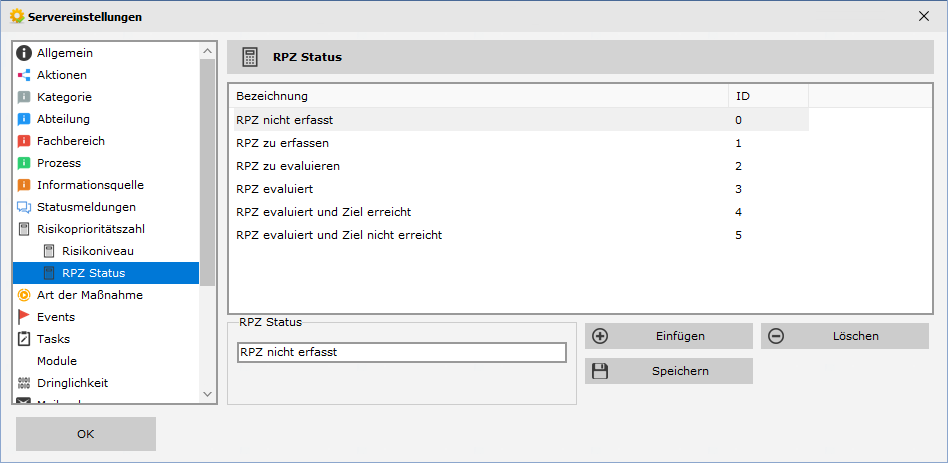This screenshot has width=948, height=463.
Task: Click the sidebar scrollbar down arrow
Action: point(207,394)
